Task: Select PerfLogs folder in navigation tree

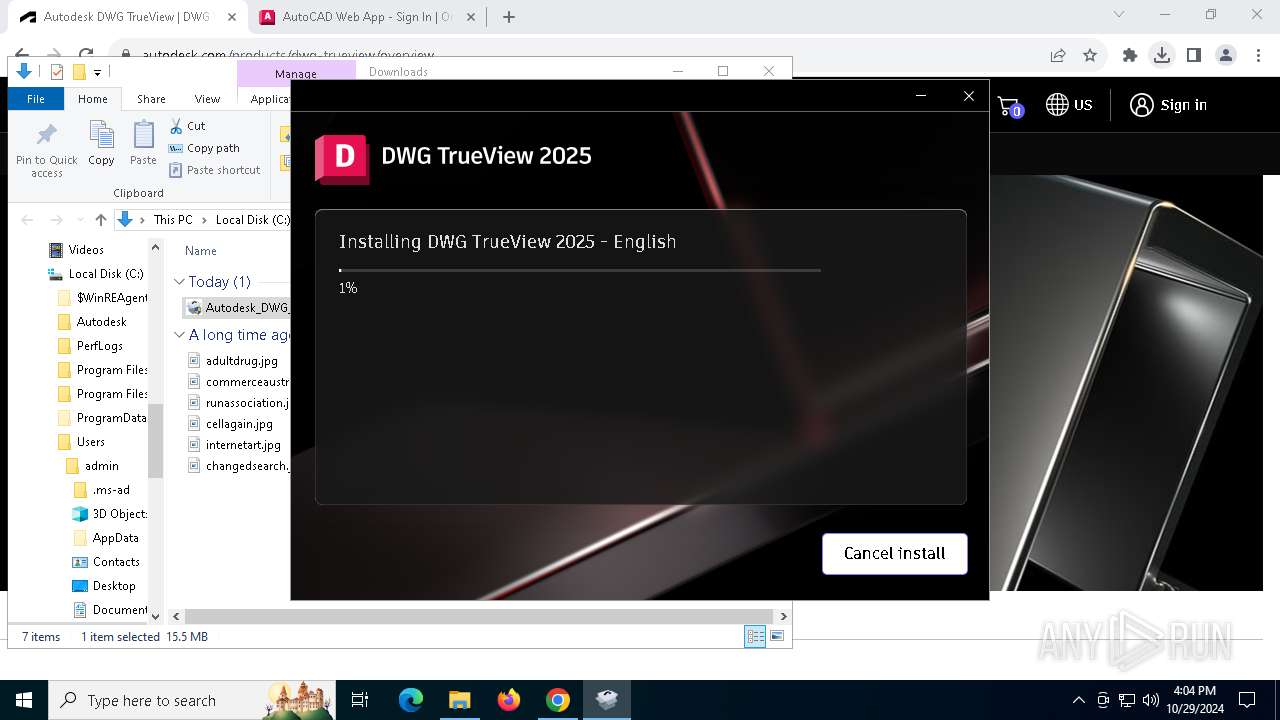Action: 100,346
